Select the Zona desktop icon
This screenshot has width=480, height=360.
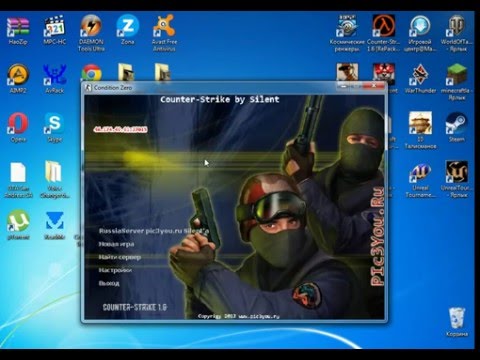[127, 30]
